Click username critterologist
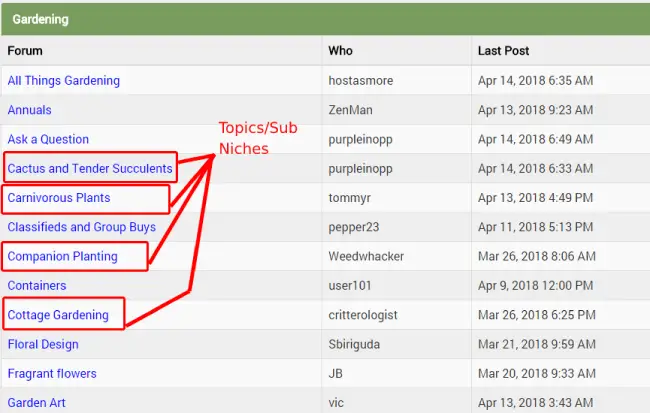This screenshot has width=650, height=413. tap(363, 316)
